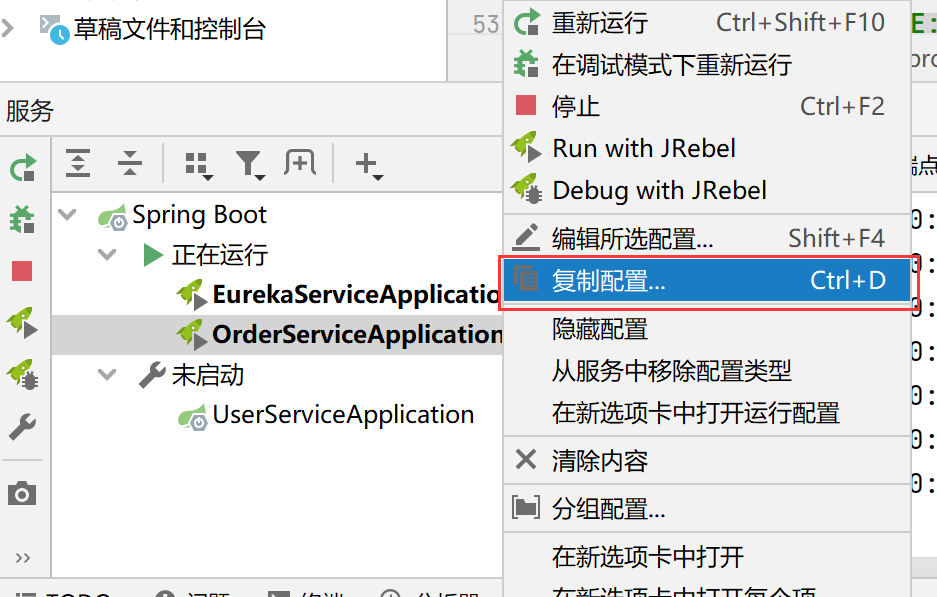The image size is (937, 597).
Task: Click the rerun icon in services sidebar
Action: (23, 169)
